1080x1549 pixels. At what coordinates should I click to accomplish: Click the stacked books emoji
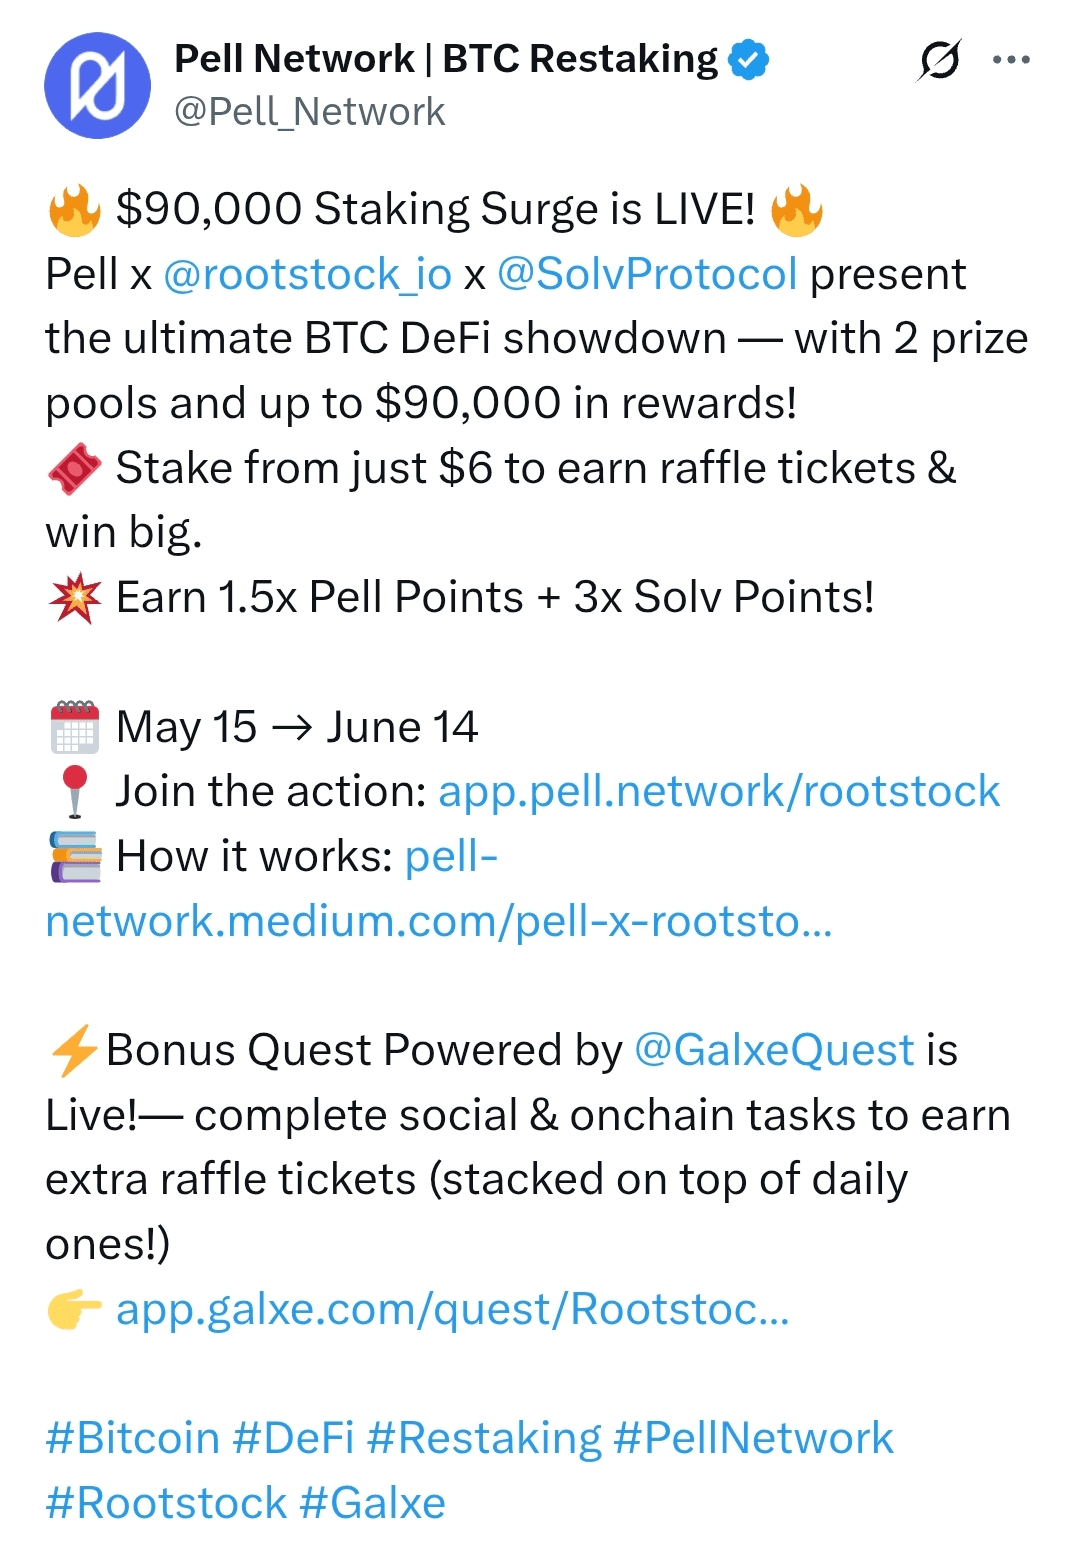click(x=75, y=856)
